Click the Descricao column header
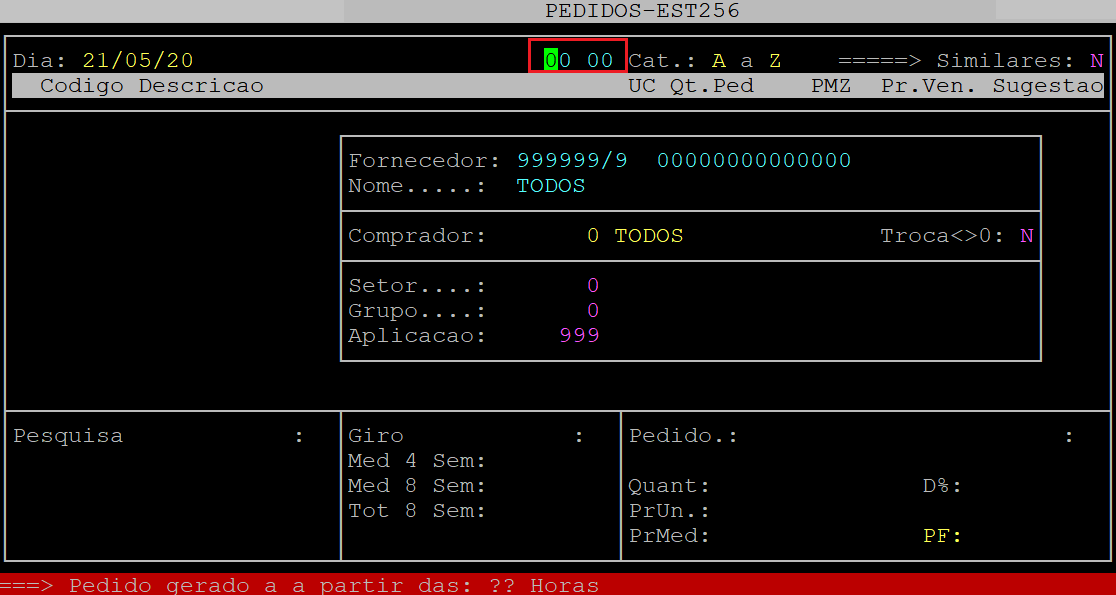This screenshot has width=1116, height=595. coord(200,86)
